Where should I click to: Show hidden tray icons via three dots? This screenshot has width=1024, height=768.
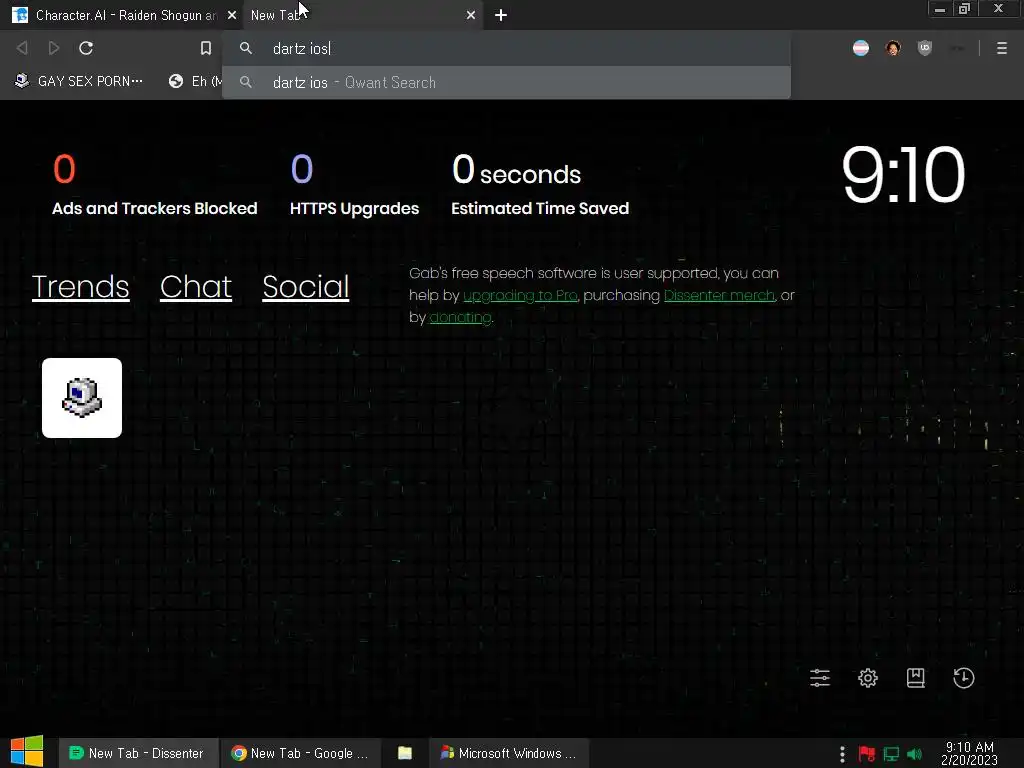842,754
